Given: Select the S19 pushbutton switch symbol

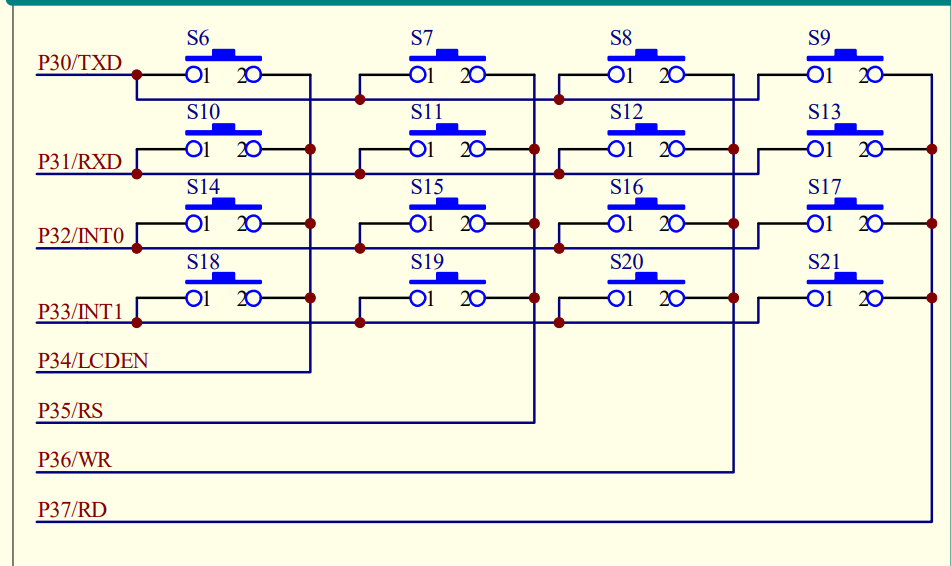Looking at the screenshot, I should (447, 289).
